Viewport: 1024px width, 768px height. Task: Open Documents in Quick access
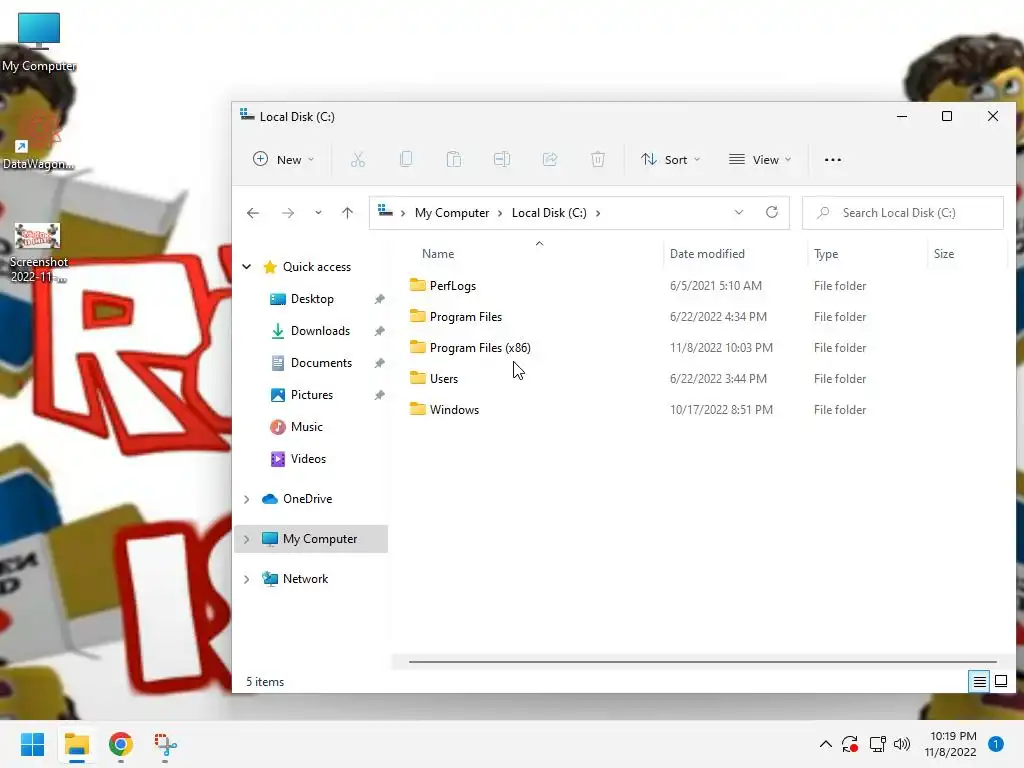tap(321, 363)
